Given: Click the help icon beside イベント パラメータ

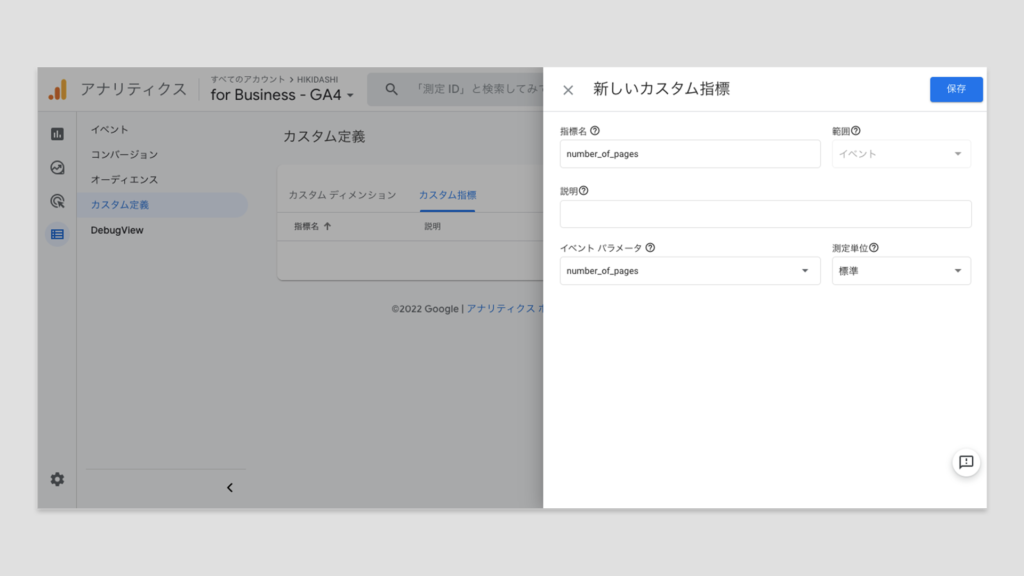Looking at the screenshot, I should [x=650, y=248].
